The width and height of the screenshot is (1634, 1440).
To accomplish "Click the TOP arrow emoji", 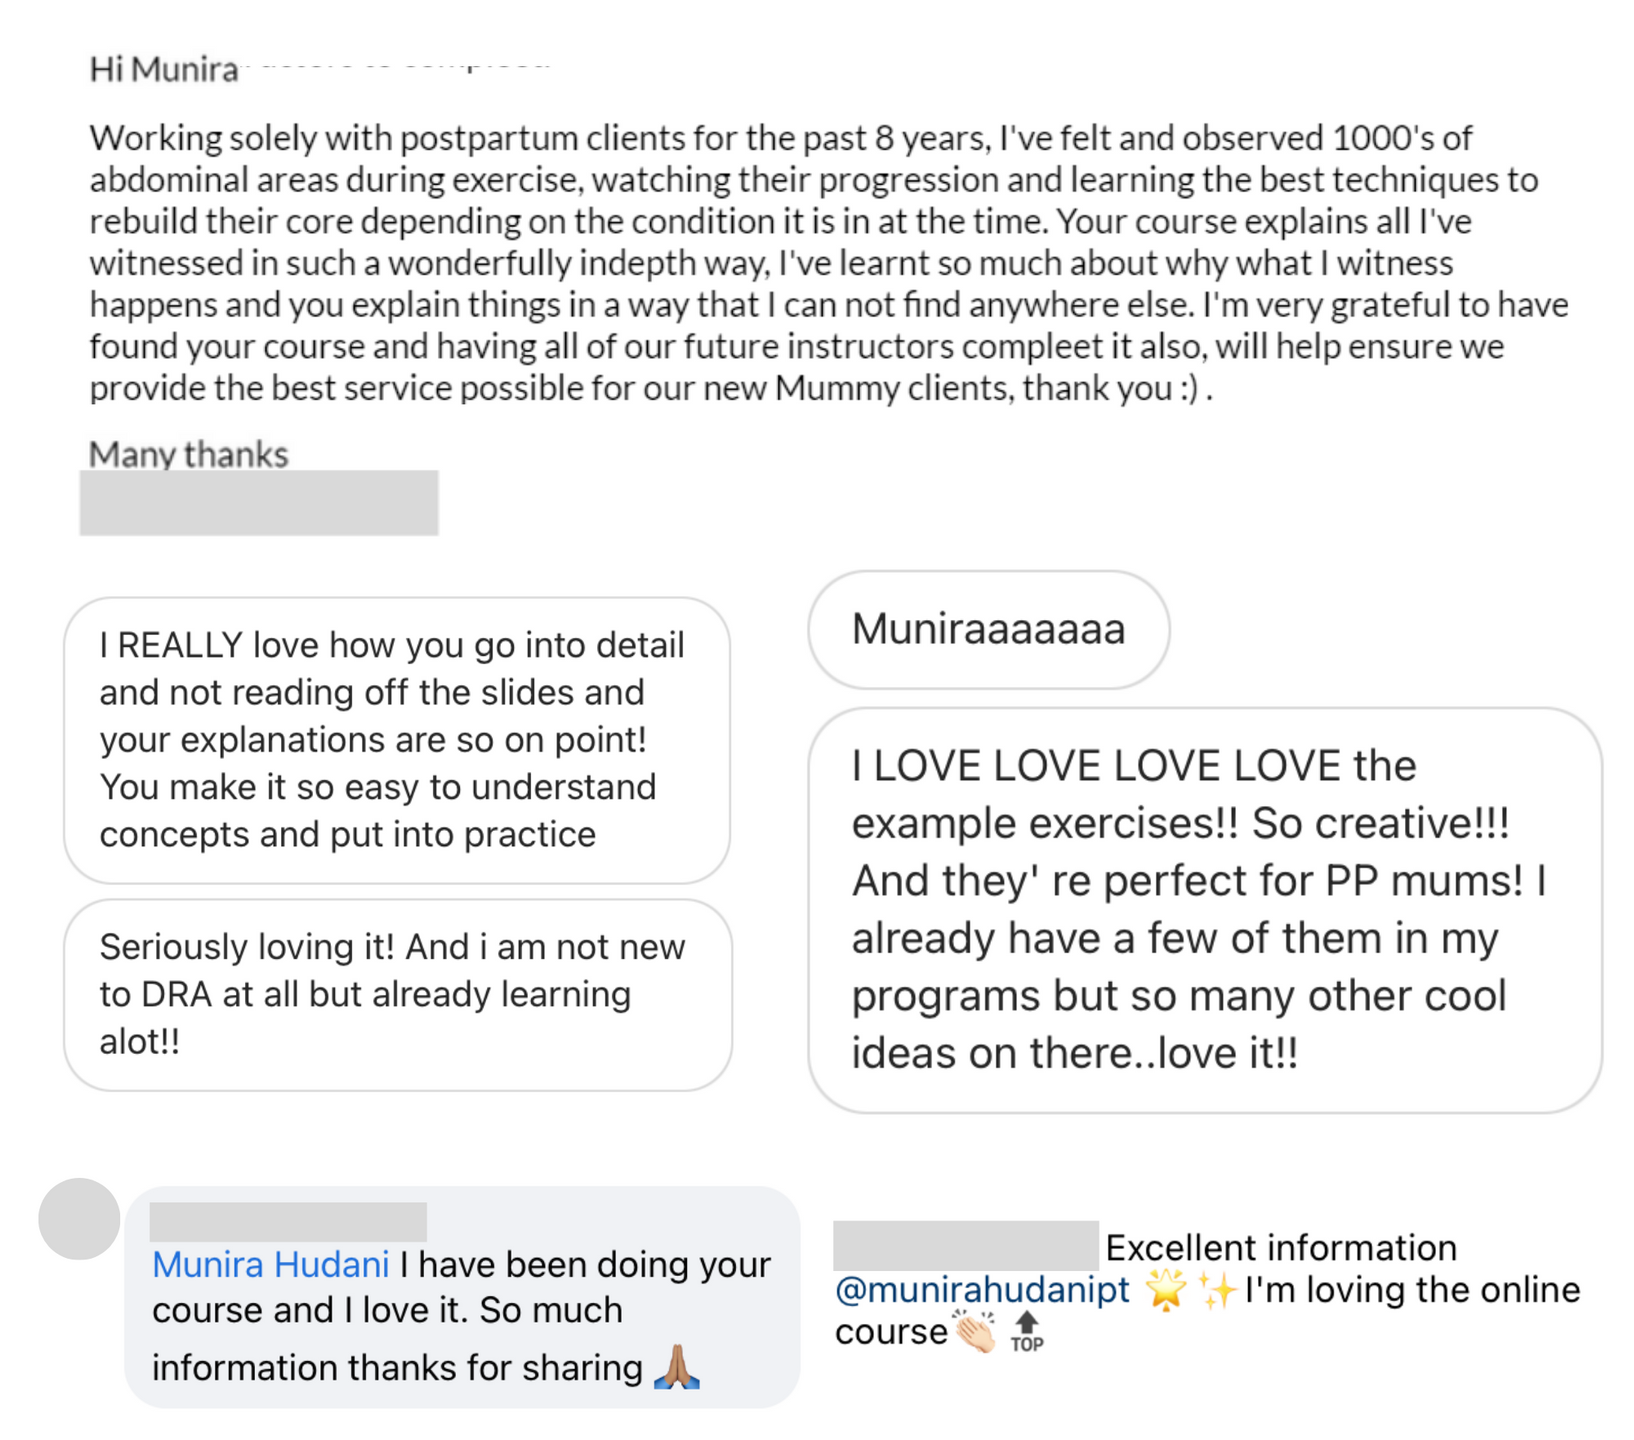I will (1027, 1332).
